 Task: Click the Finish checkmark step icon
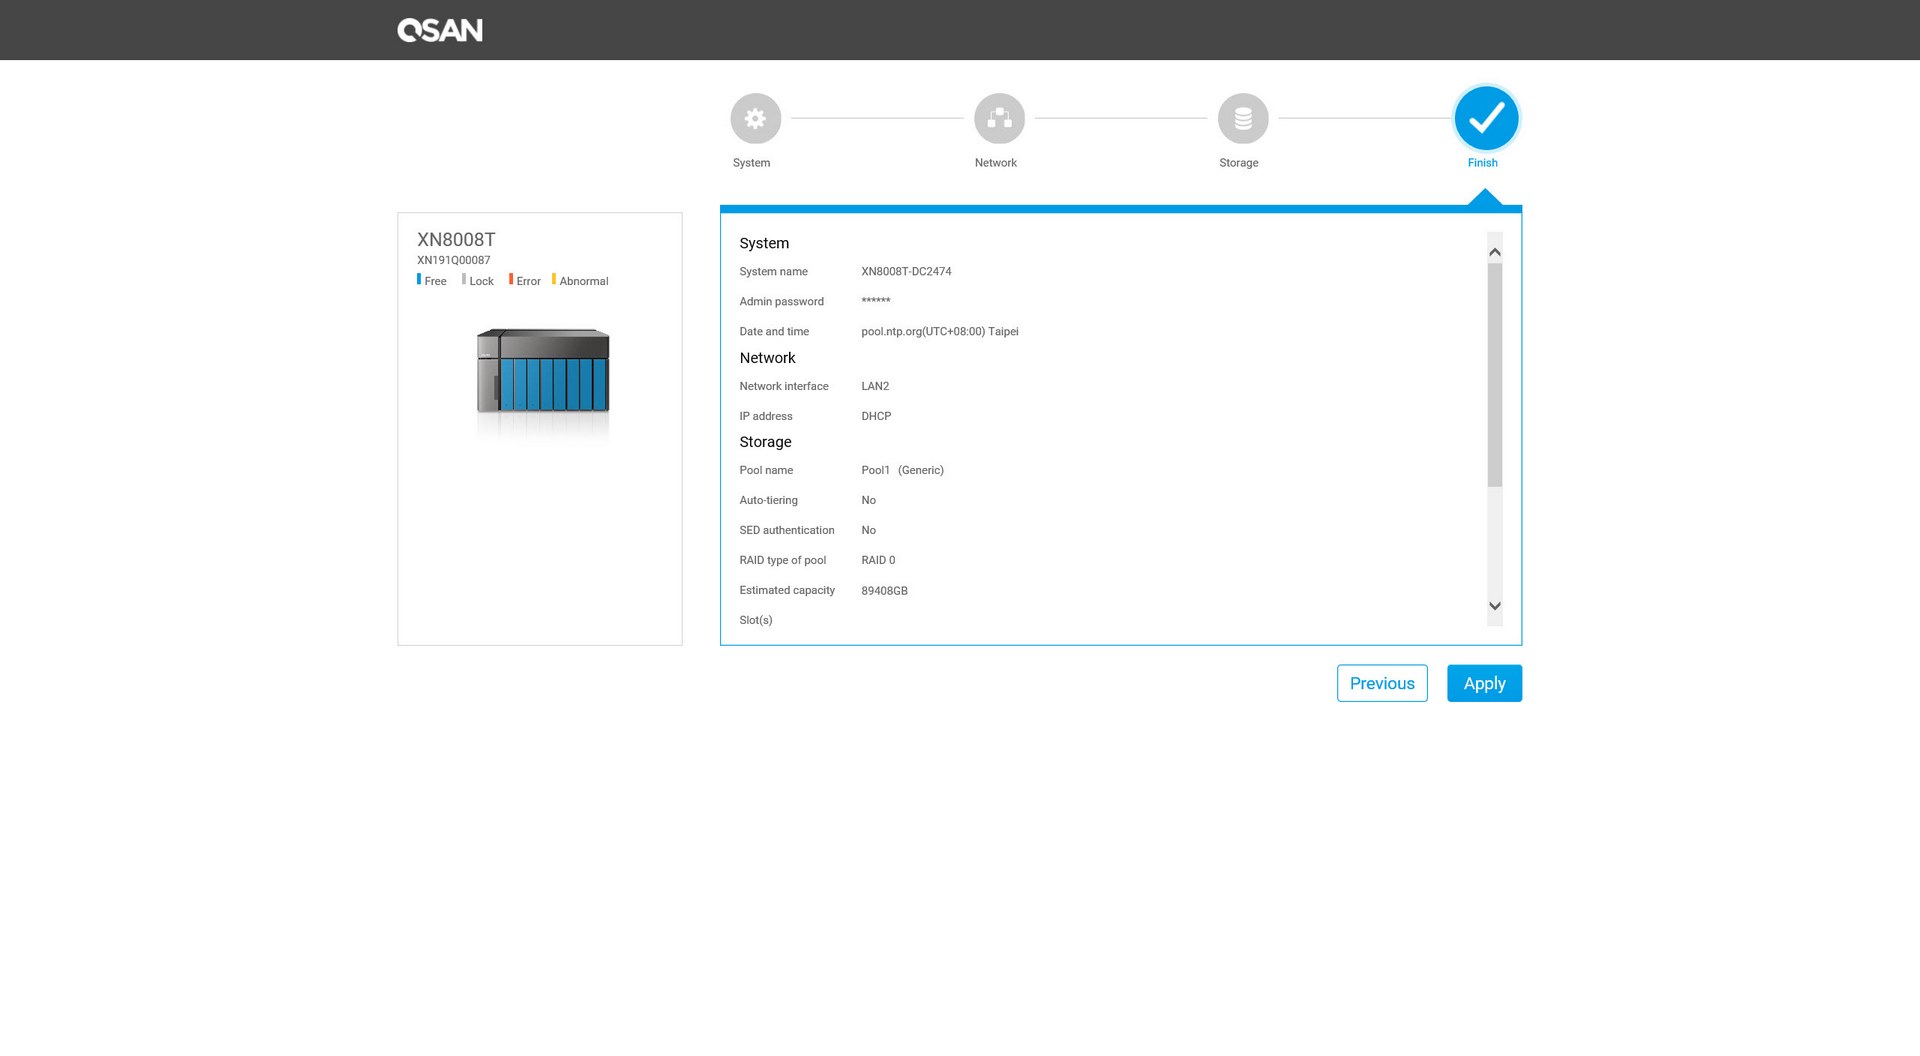coord(1486,118)
